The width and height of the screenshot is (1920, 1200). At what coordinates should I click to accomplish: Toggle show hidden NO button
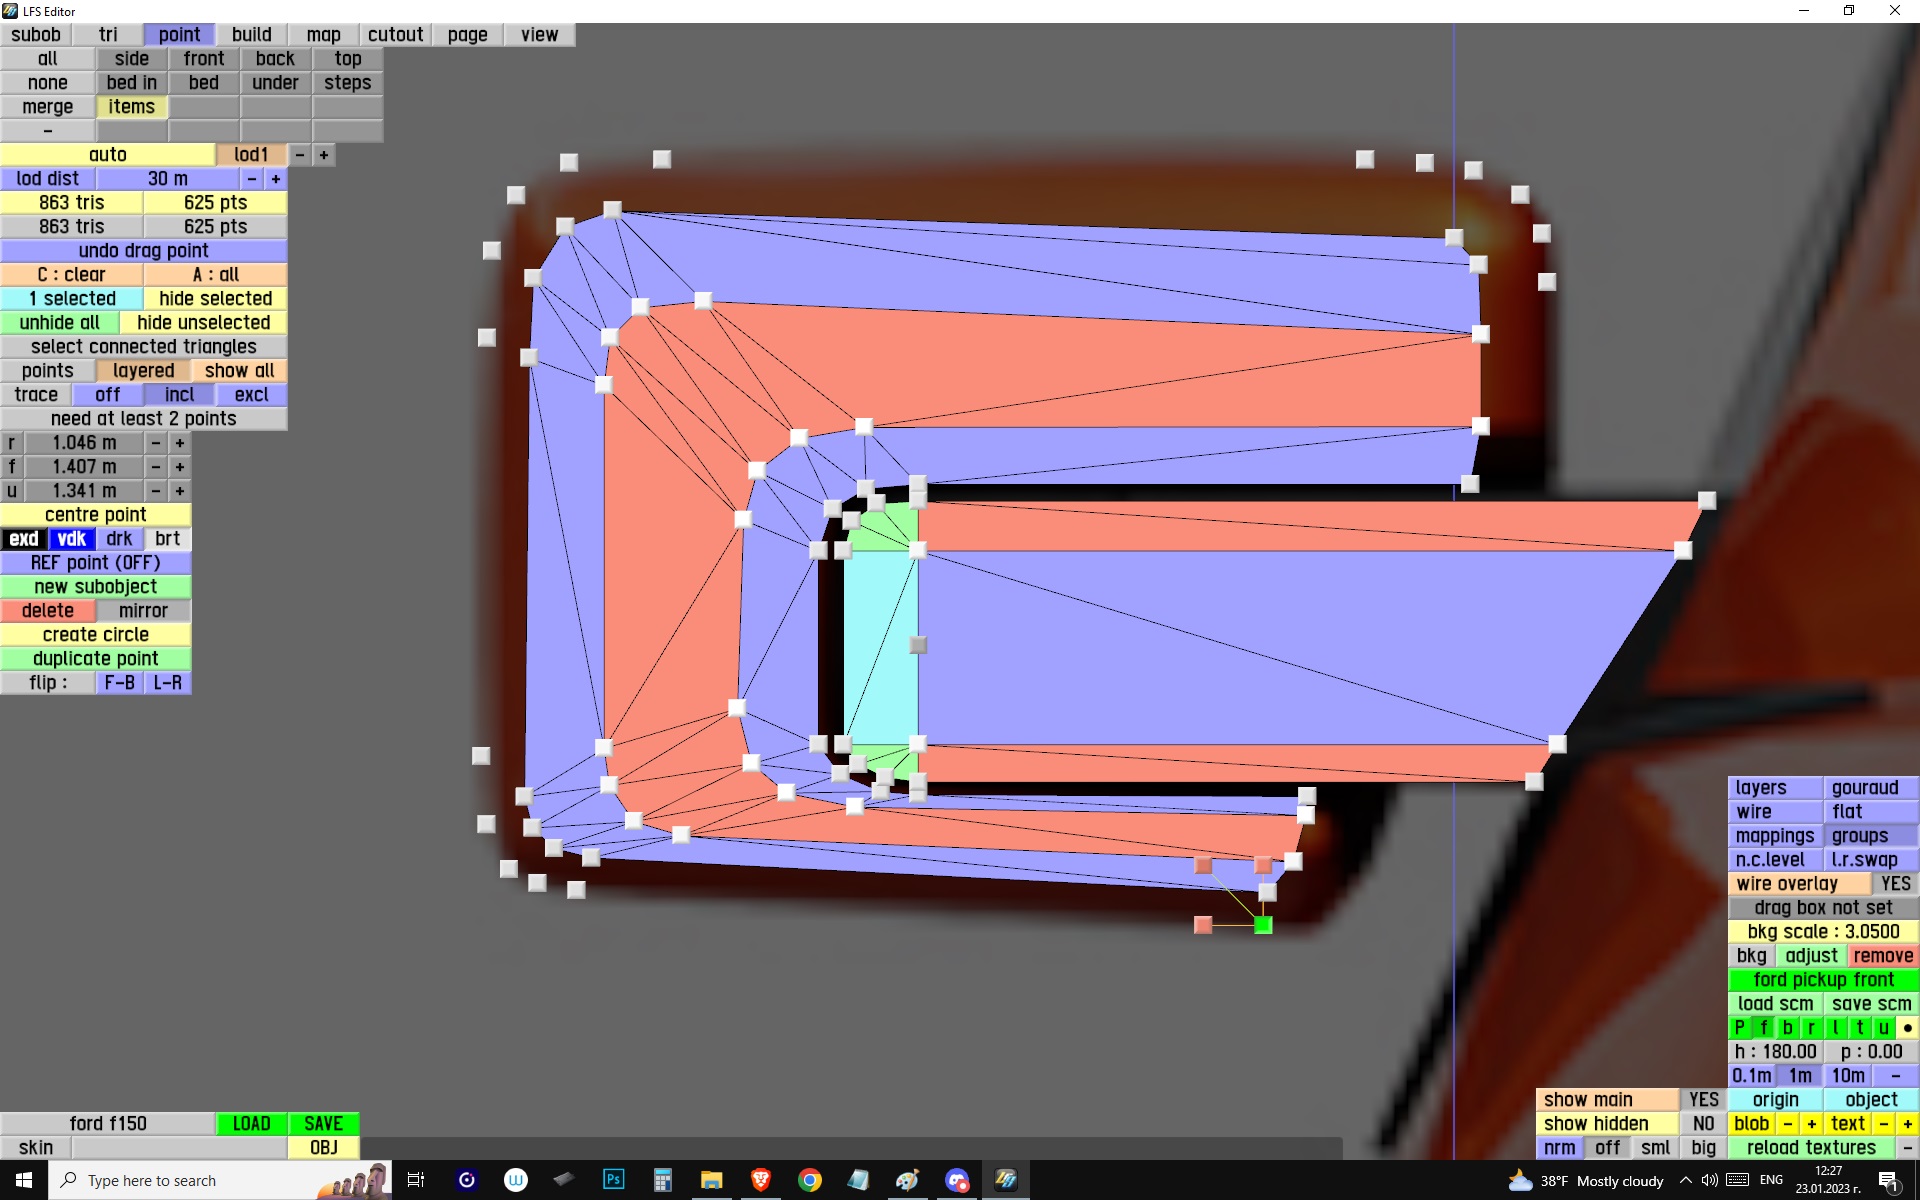tap(1703, 1124)
